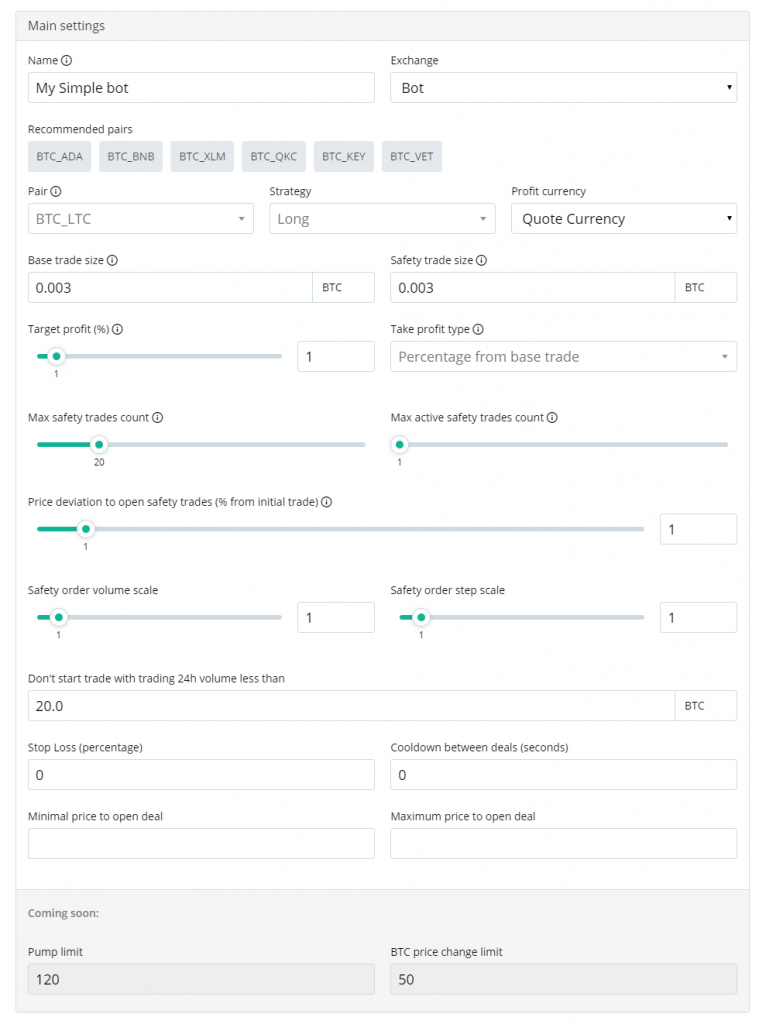Pick the BTC_VET recommended pair
The image size is (759, 1024).
[x=411, y=156]
